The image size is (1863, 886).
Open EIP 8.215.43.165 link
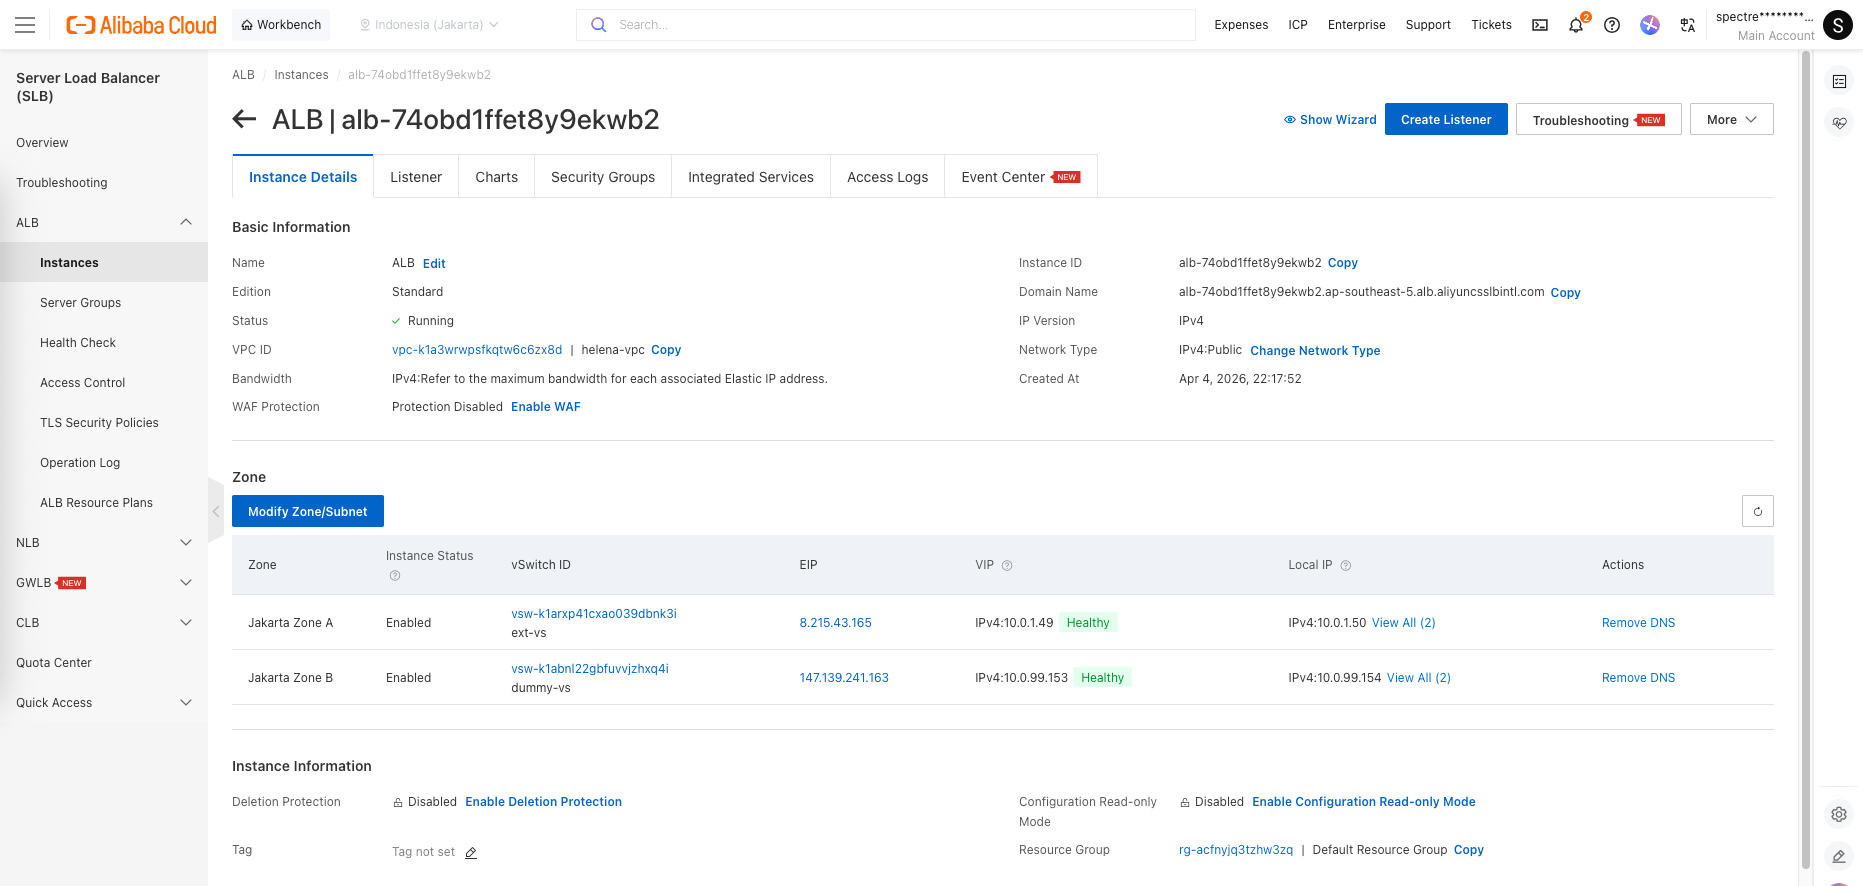click(x=835, y=623)
